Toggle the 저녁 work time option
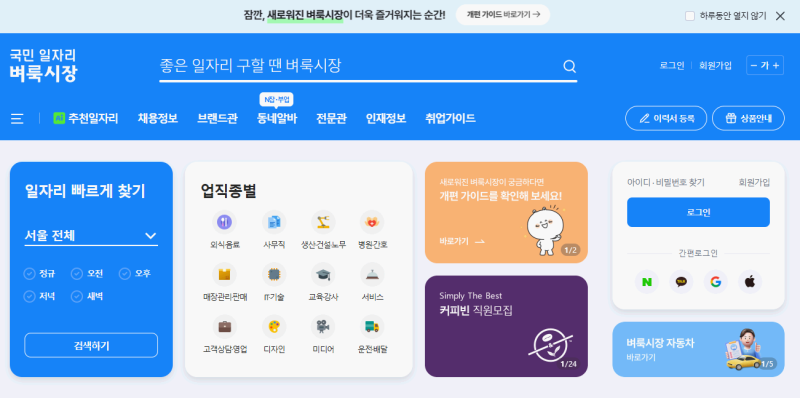 click(x=39, y=296)
